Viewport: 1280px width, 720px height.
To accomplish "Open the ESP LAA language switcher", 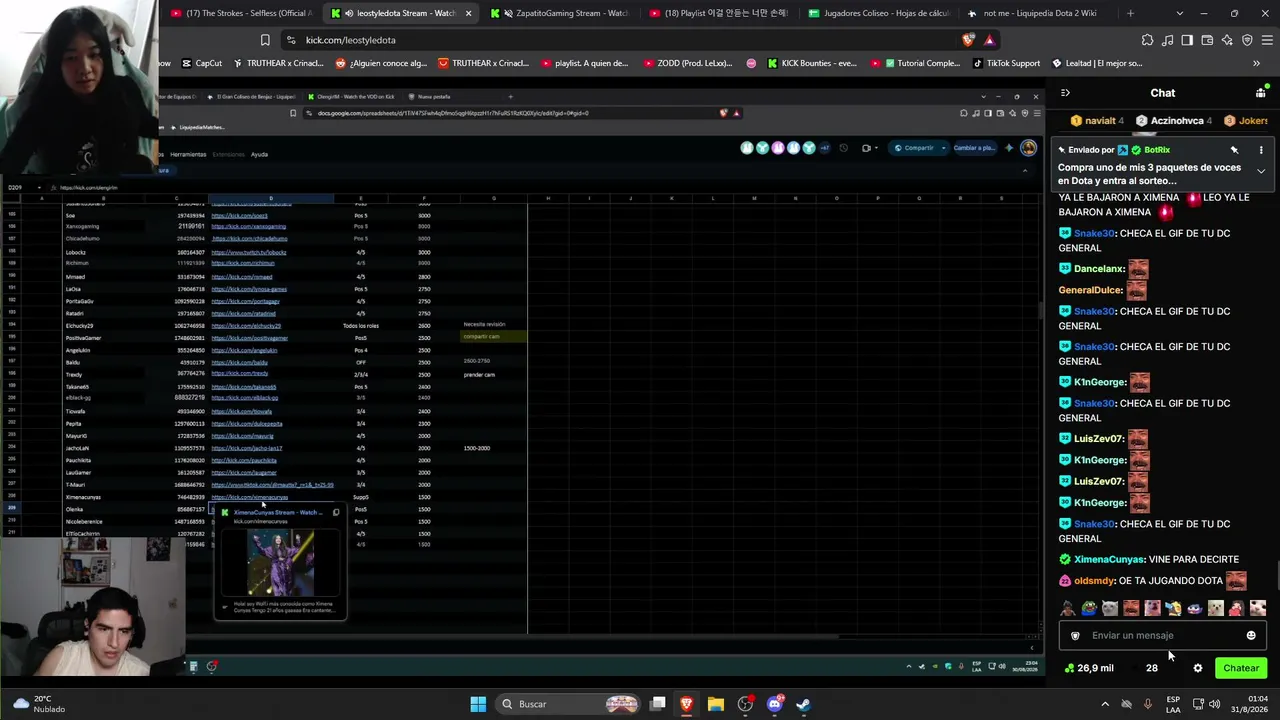I will tap(1173, 704).
